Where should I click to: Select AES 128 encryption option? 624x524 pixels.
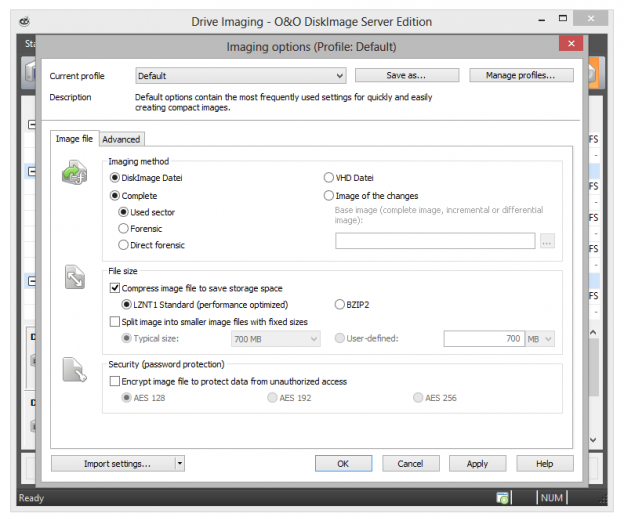click(x=126, y=397)
